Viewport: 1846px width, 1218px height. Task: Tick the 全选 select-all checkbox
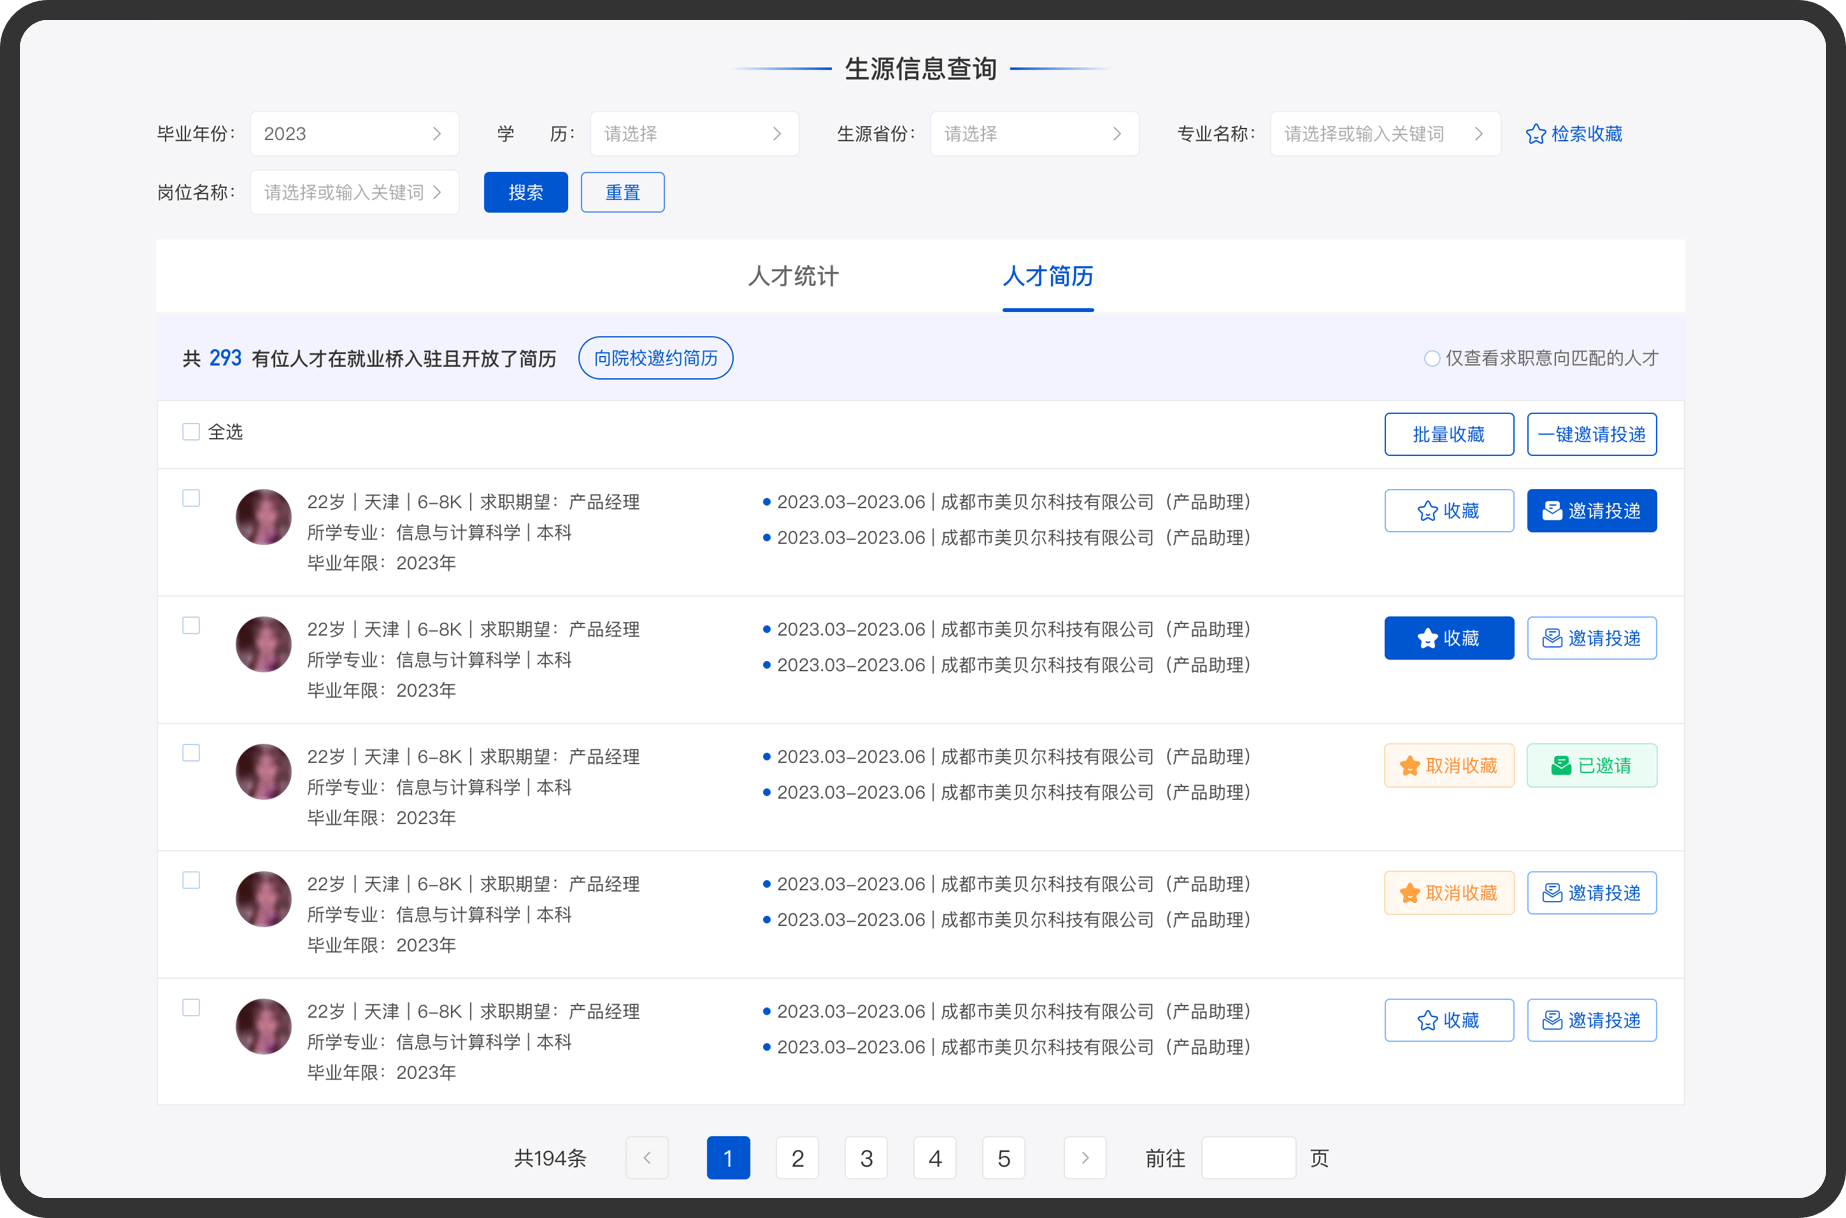(x=191, y=432)
